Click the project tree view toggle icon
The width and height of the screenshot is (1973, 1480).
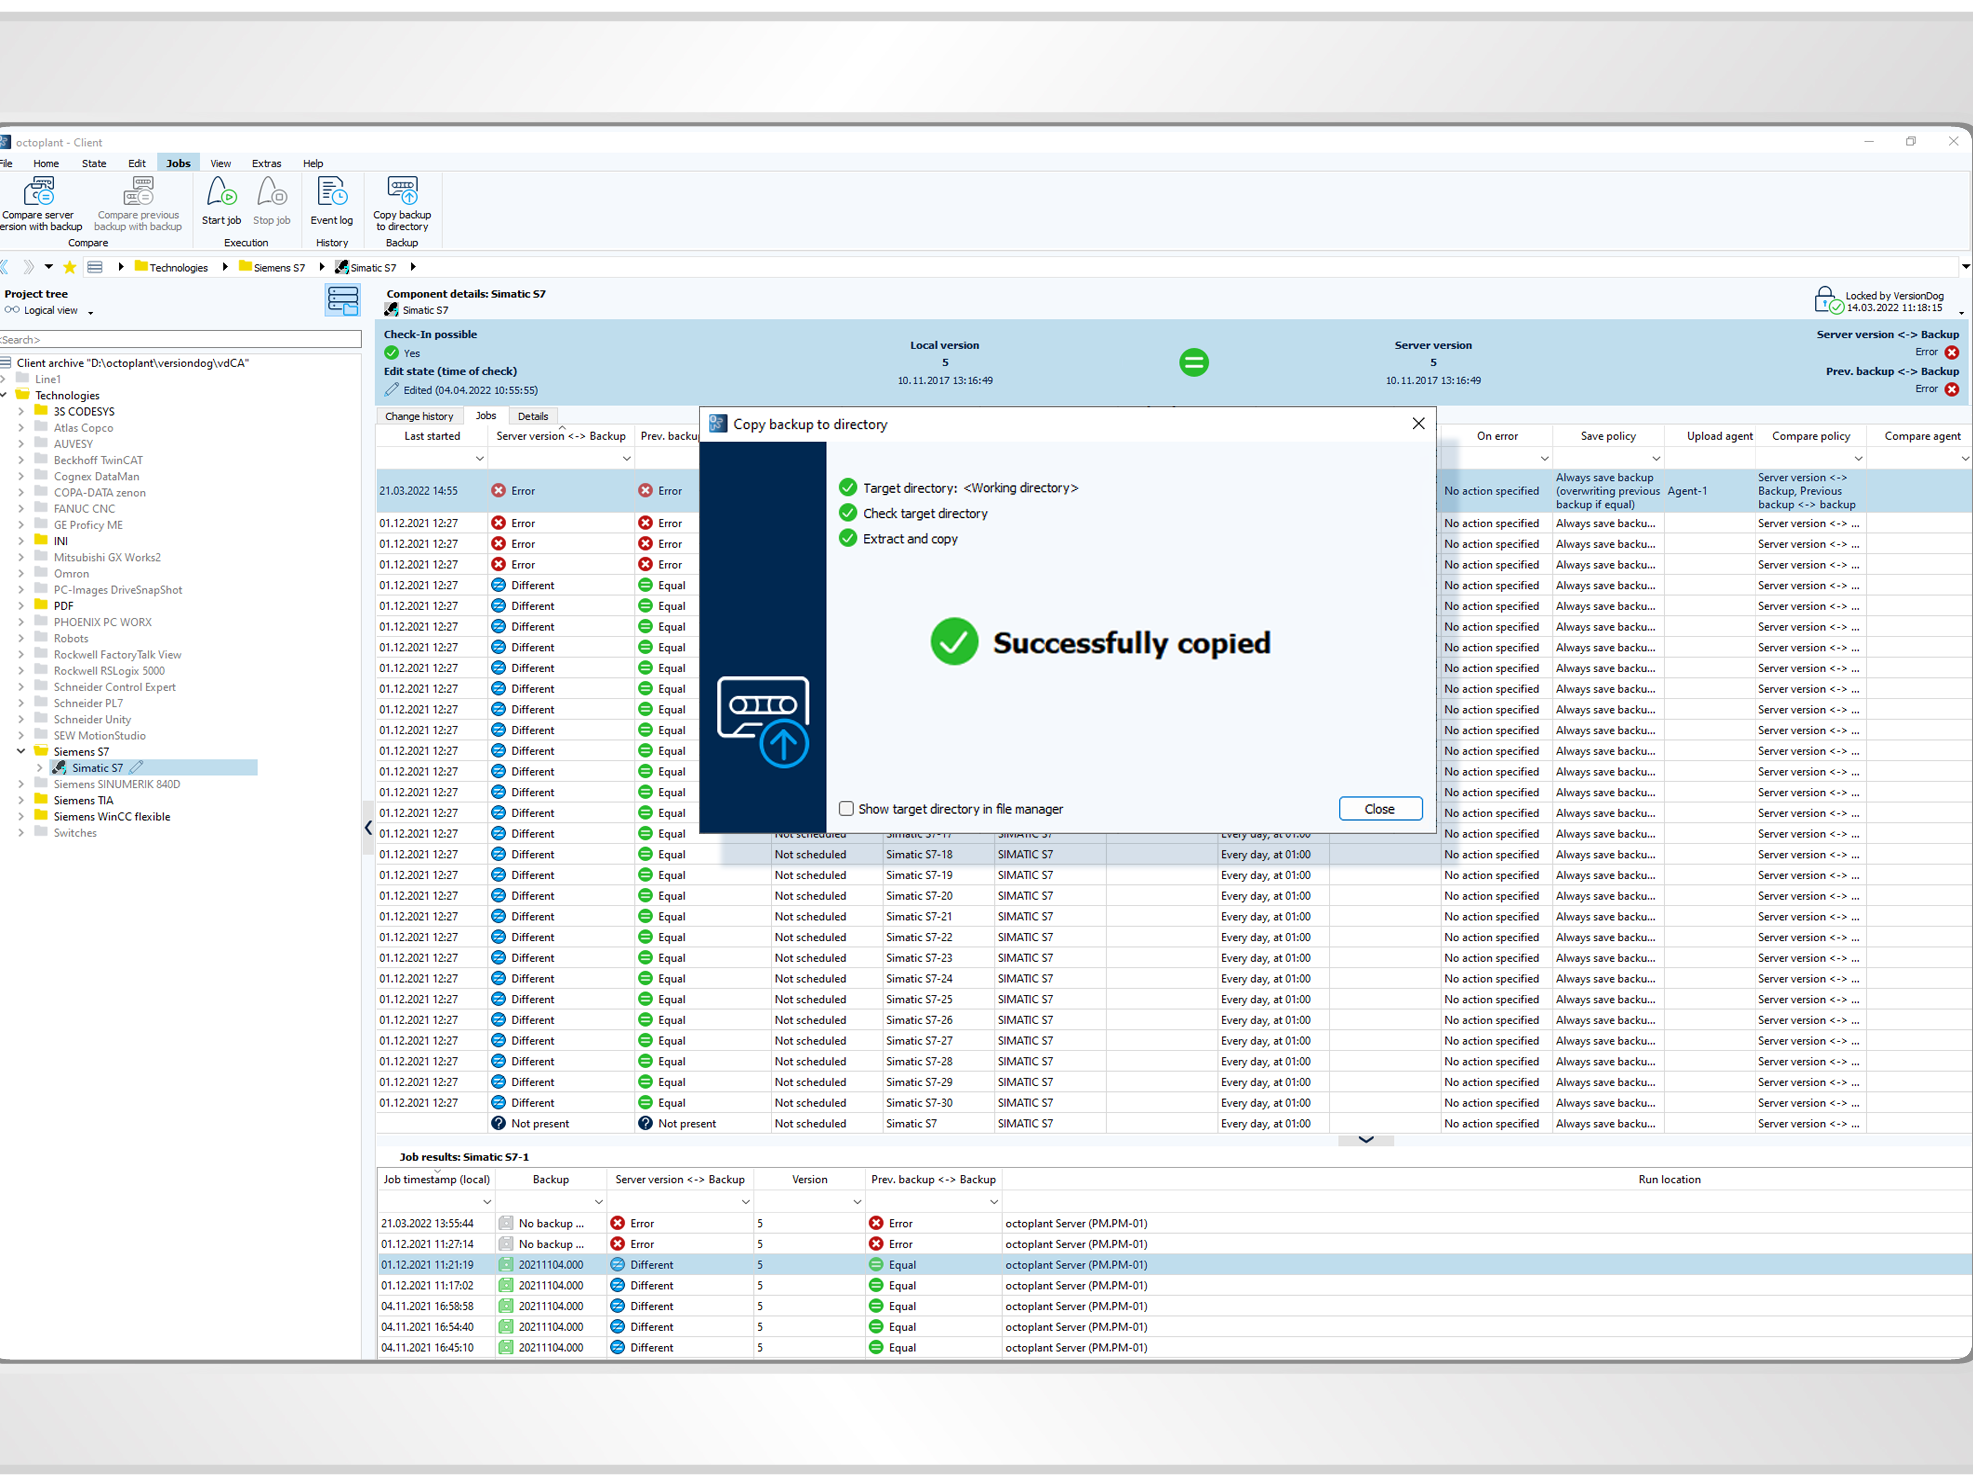pos(342,300)
